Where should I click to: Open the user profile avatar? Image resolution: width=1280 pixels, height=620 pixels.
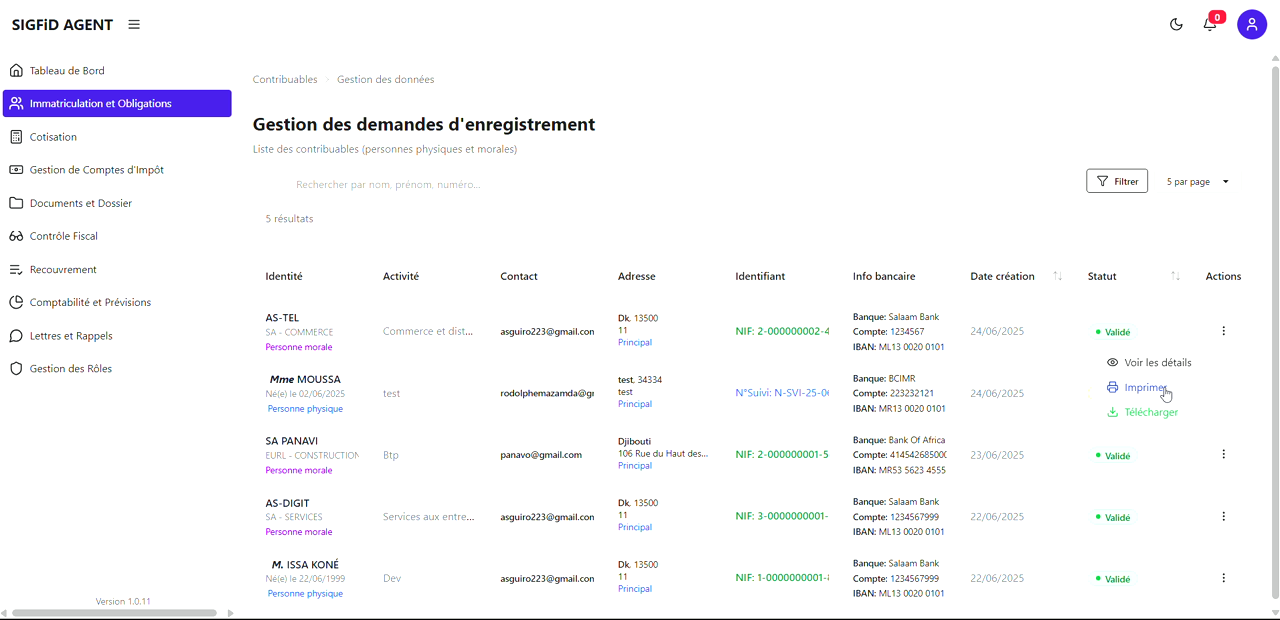point(1252,25)
